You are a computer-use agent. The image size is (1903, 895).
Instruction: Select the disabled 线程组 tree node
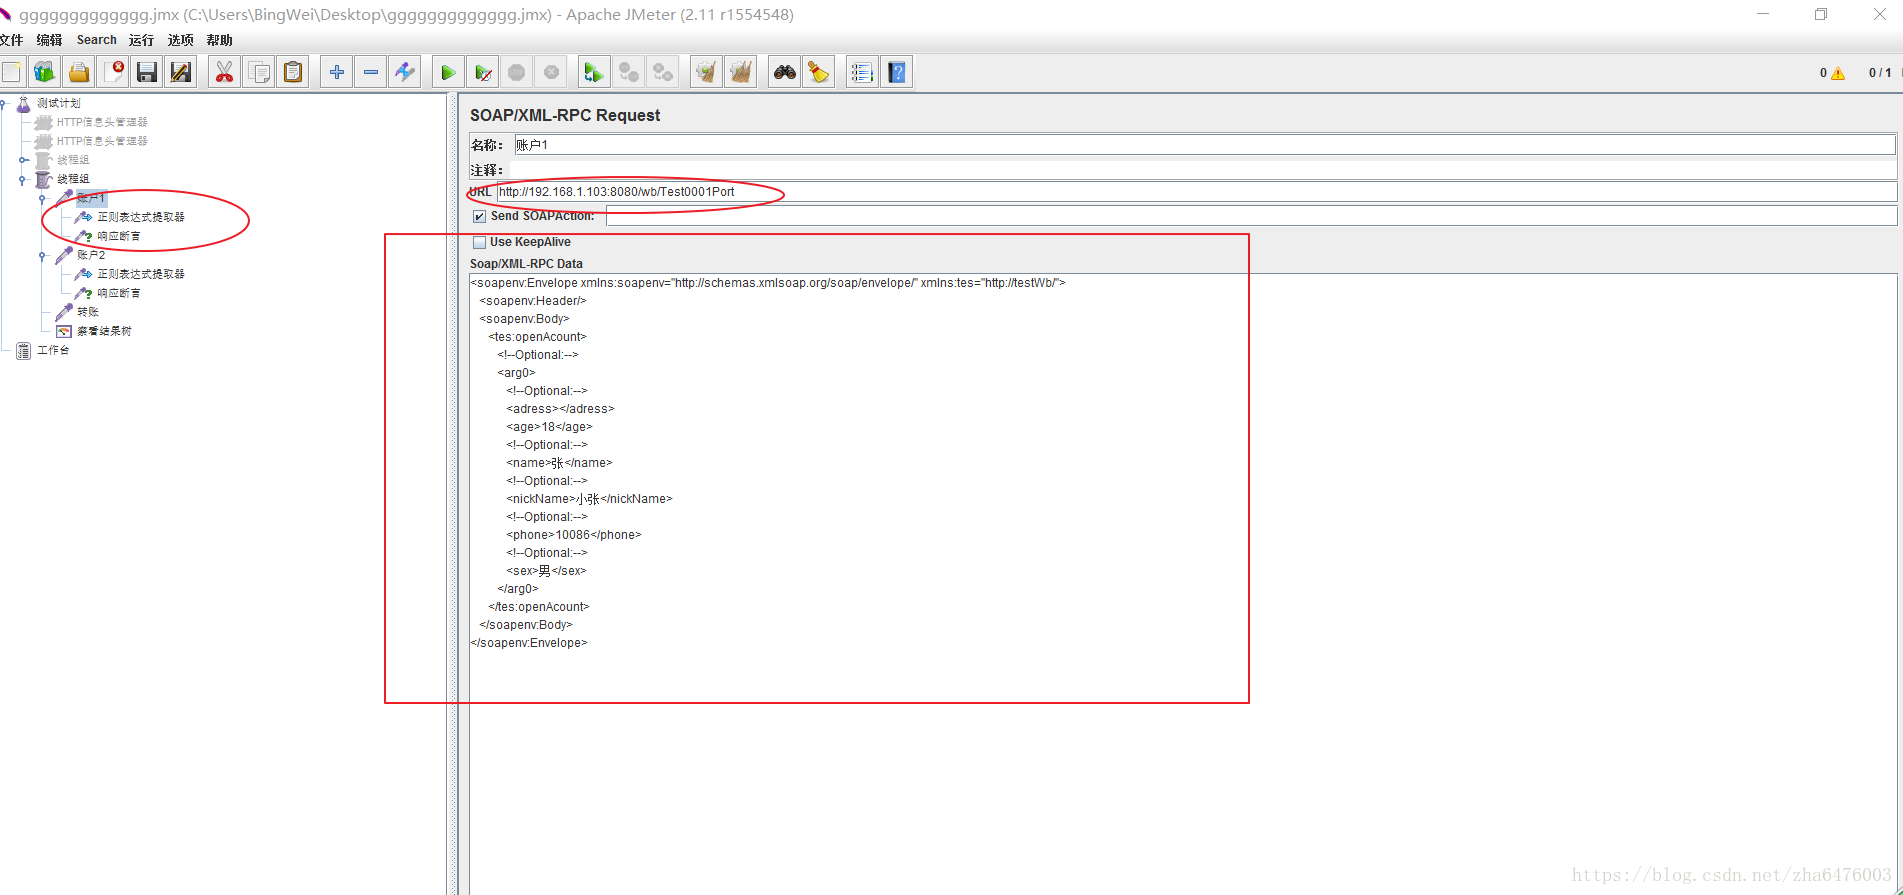[x=73, y=160]
